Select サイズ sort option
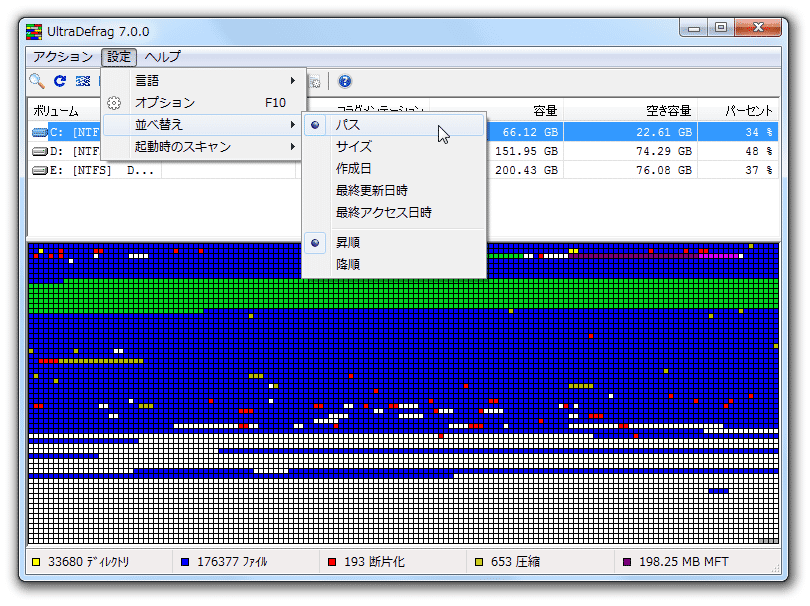 pos(394,147)
